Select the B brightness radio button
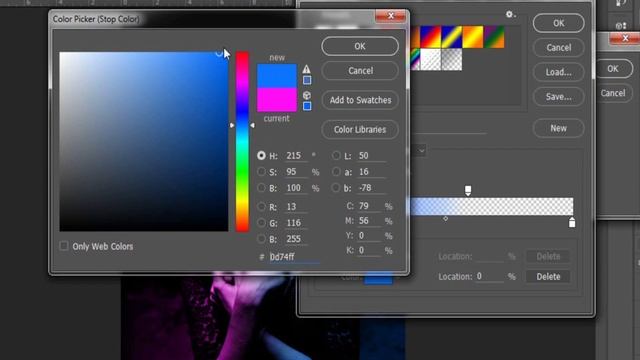The width and height of the screenshot is (640, 360). (261, 188)
